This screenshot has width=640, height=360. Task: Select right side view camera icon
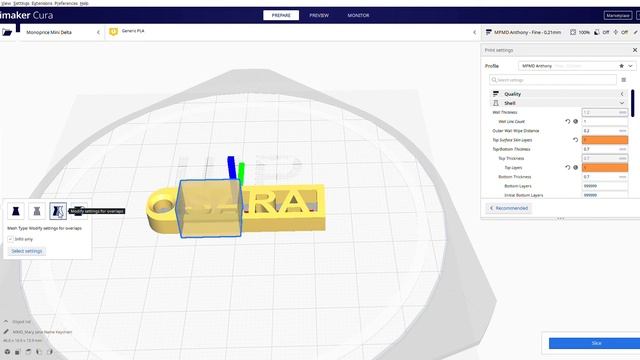50,351
